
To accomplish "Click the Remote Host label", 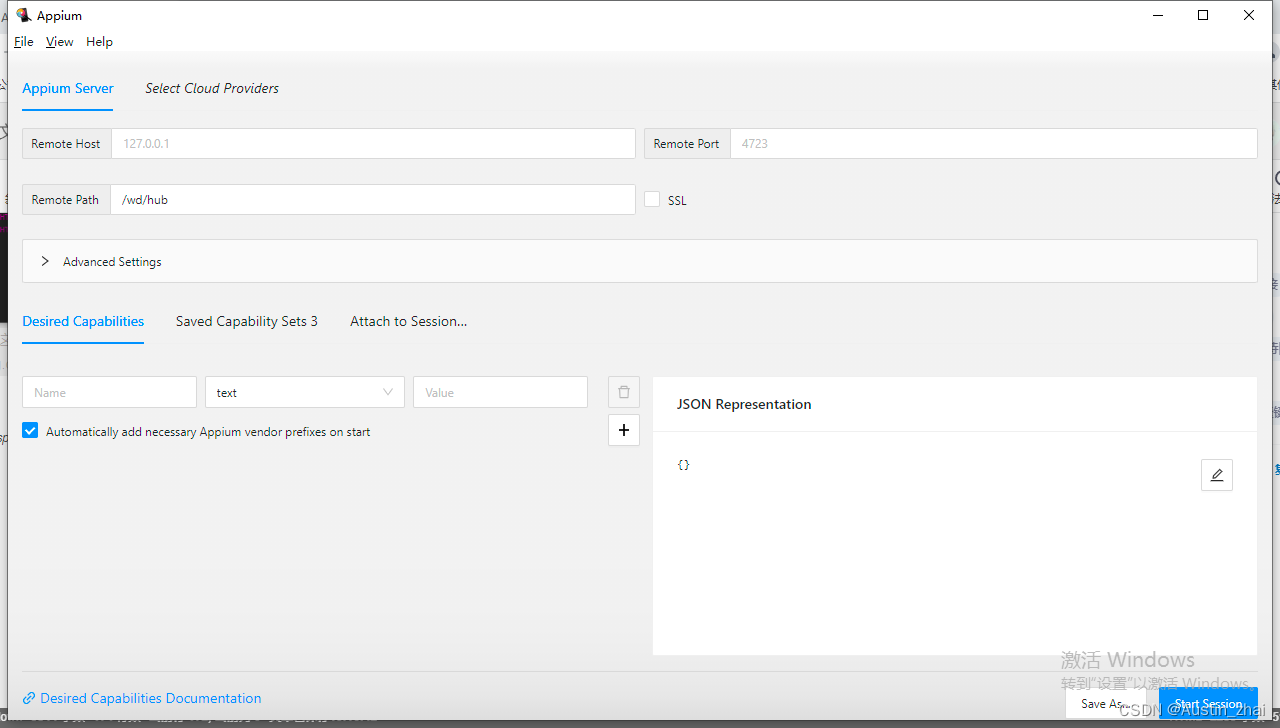I will pos(66,143).
